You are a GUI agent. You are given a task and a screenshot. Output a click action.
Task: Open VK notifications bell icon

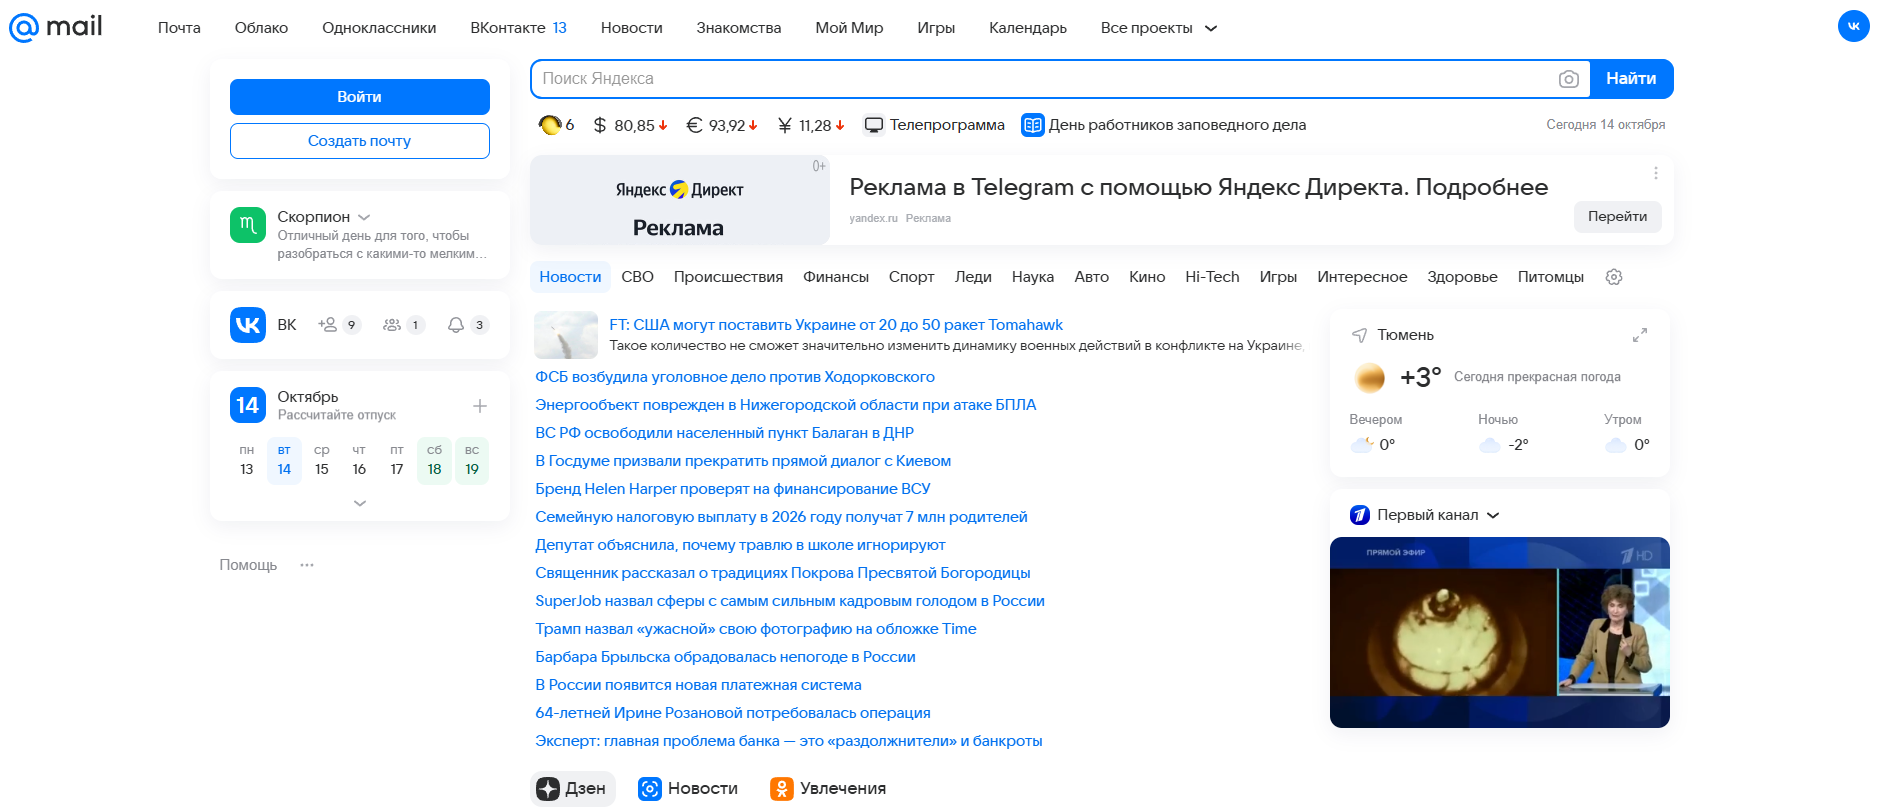[456, 325]
